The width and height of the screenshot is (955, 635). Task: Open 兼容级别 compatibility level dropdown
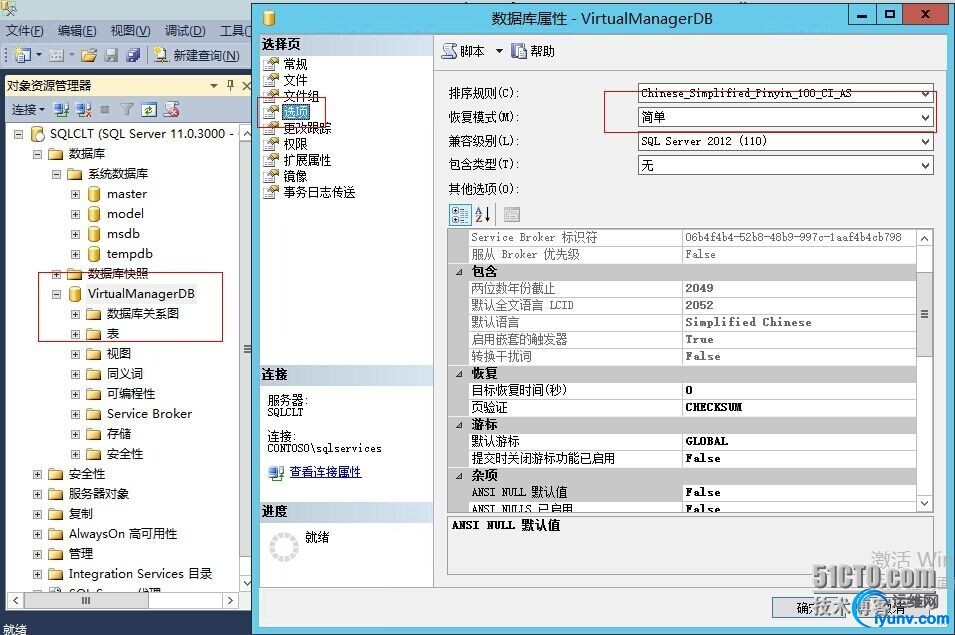(x=925, y=141)
